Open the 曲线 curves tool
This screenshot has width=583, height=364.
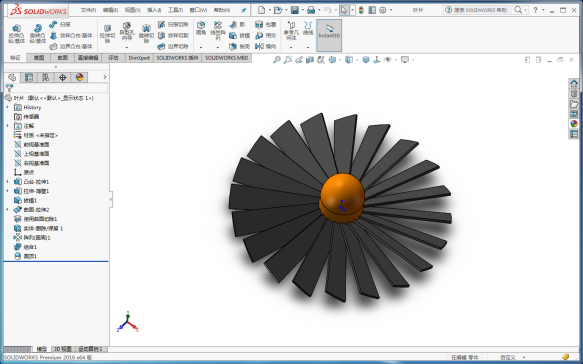(x=308, y=28)
